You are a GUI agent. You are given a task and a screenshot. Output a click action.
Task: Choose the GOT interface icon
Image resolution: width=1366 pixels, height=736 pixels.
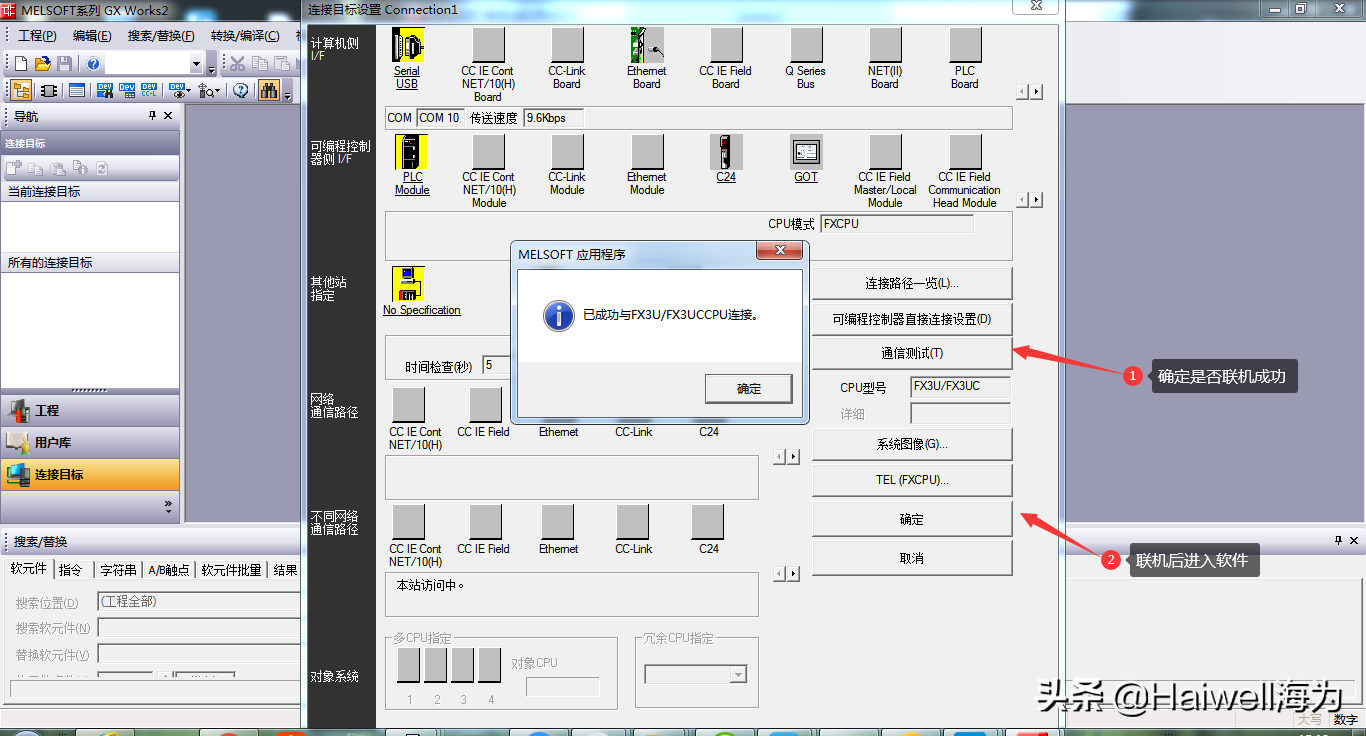pos(805,152)
